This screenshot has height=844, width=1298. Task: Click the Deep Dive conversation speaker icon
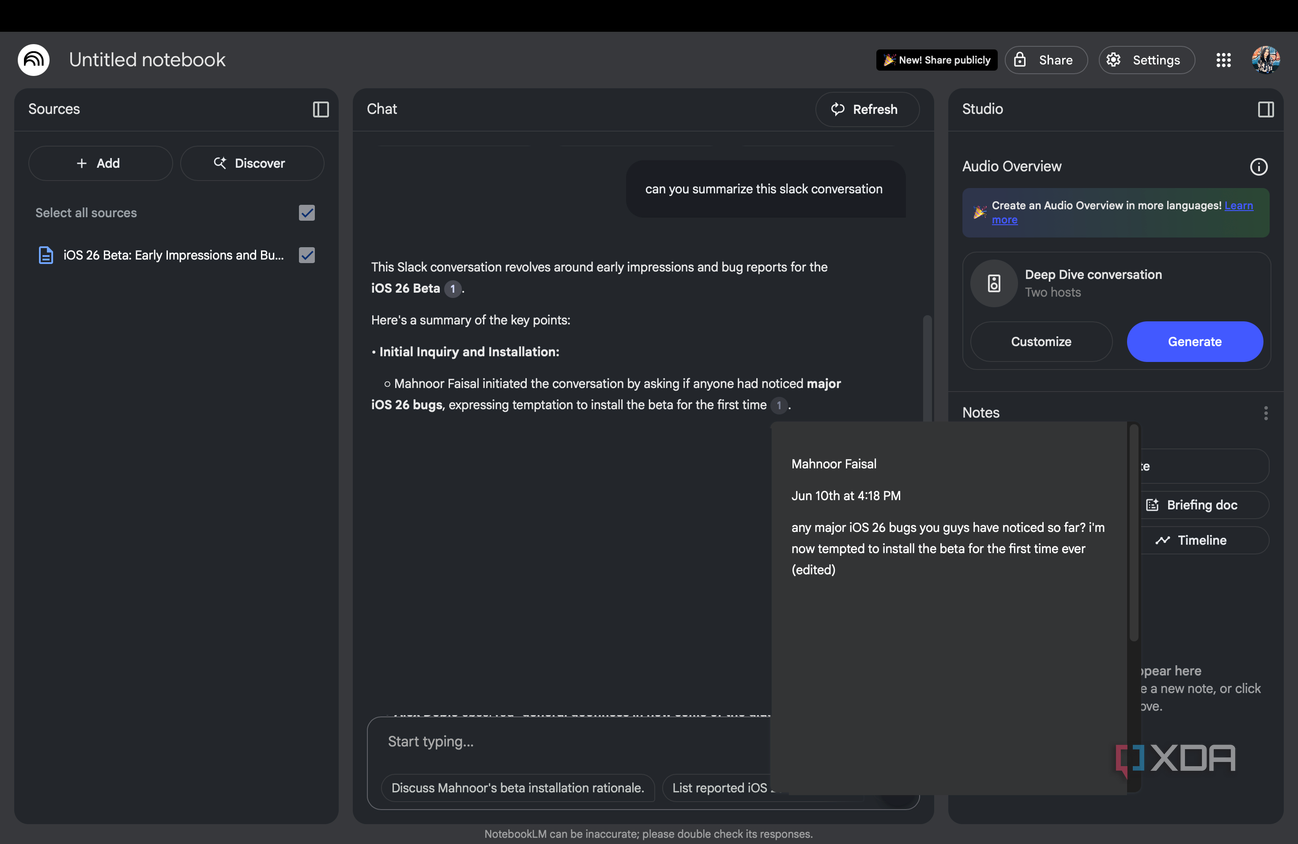(994, 283)
